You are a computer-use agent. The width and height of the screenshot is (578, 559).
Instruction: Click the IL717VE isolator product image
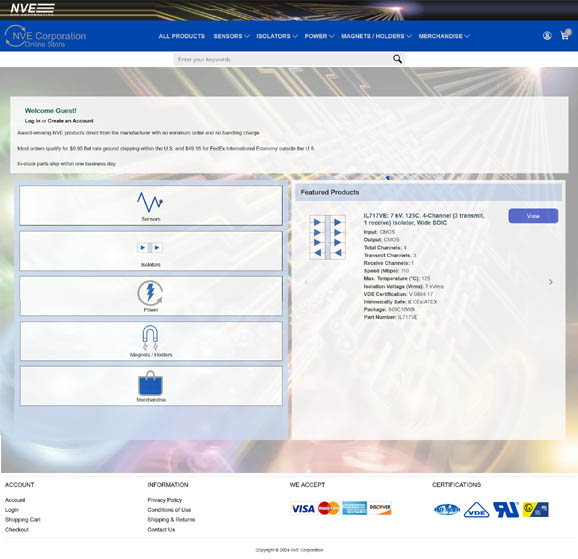click(x=327, y=237)
